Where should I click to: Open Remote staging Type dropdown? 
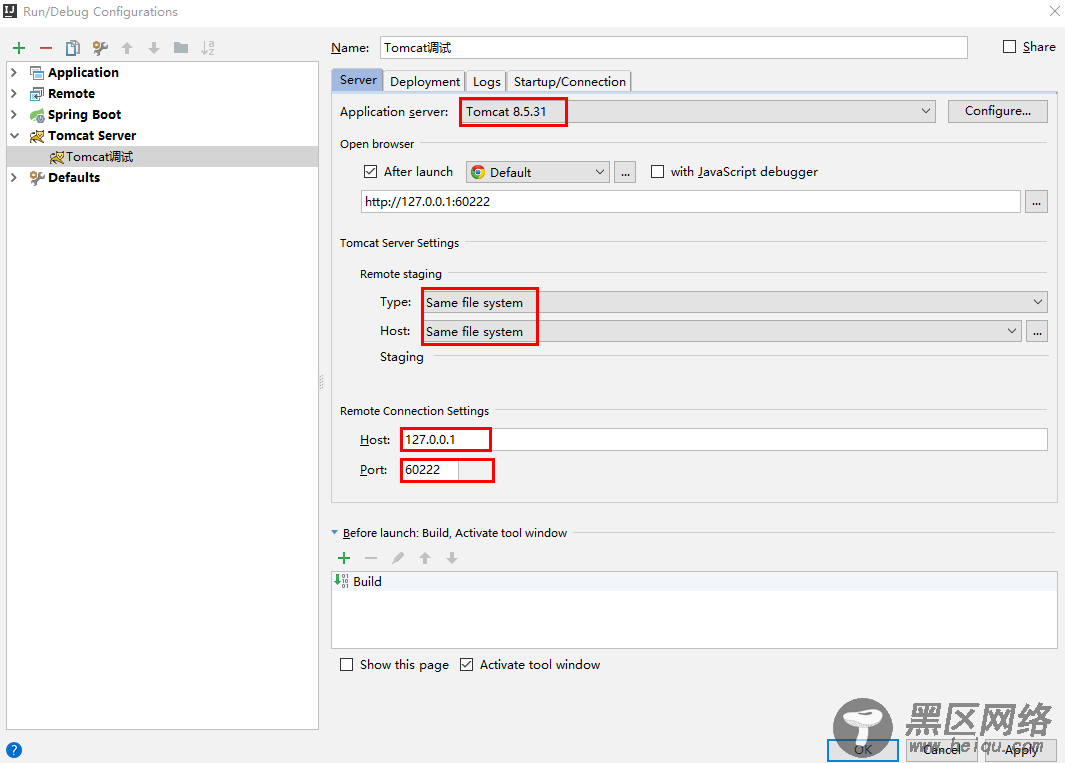point(735,302)
